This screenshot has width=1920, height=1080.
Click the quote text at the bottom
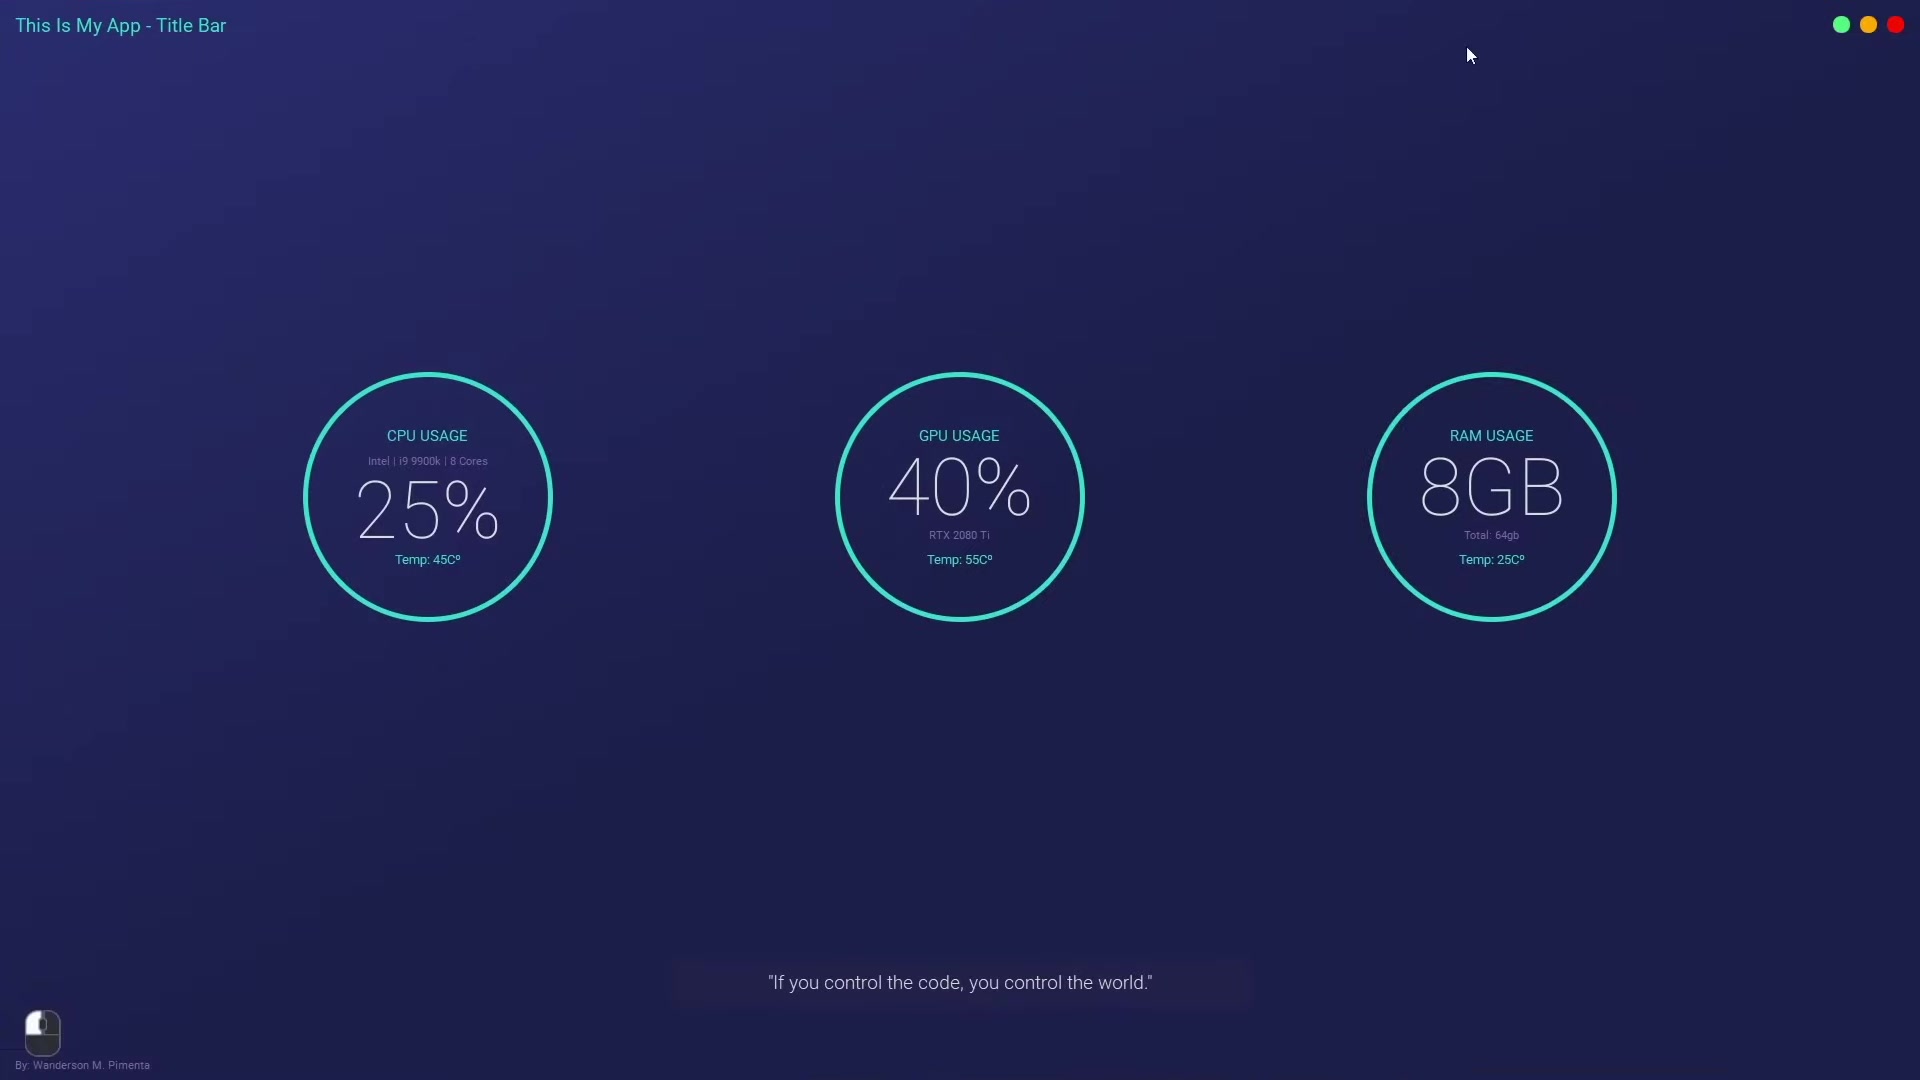coord(960,982)
